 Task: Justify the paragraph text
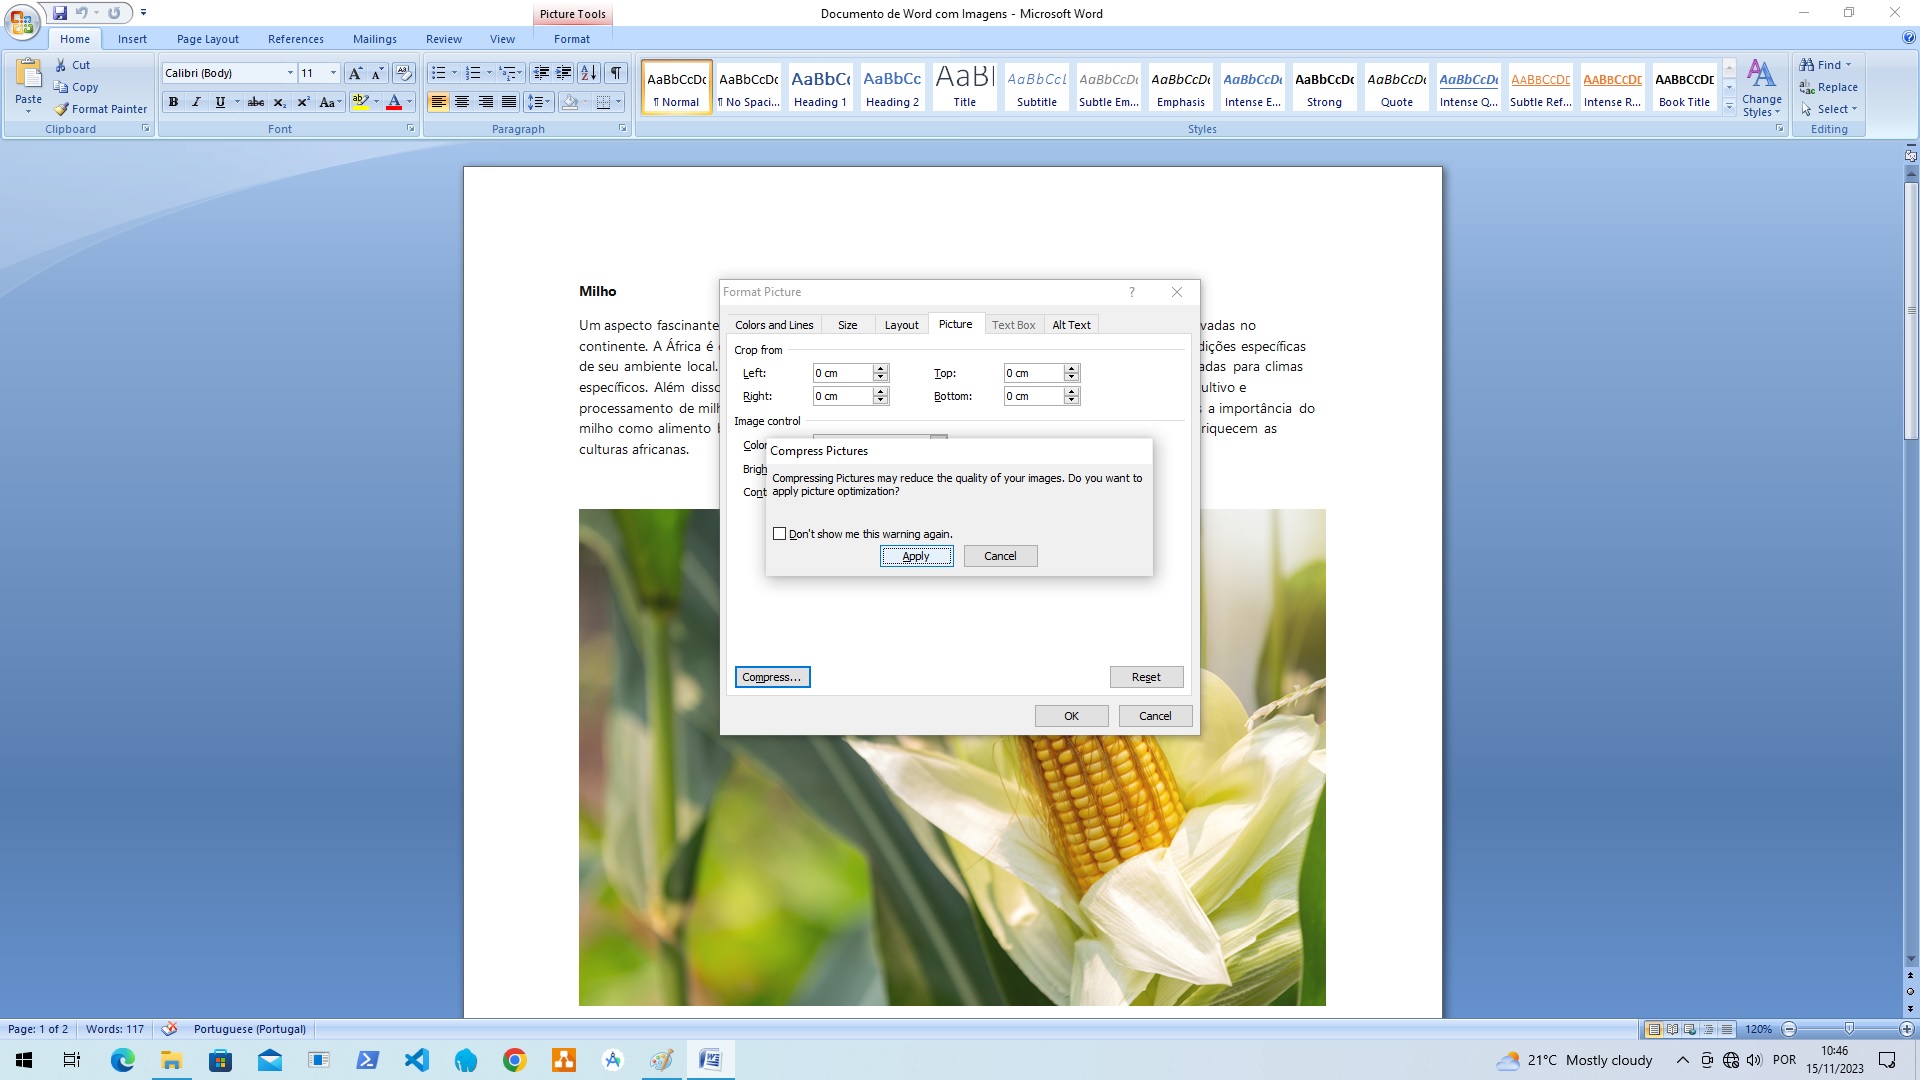[509, 102]
